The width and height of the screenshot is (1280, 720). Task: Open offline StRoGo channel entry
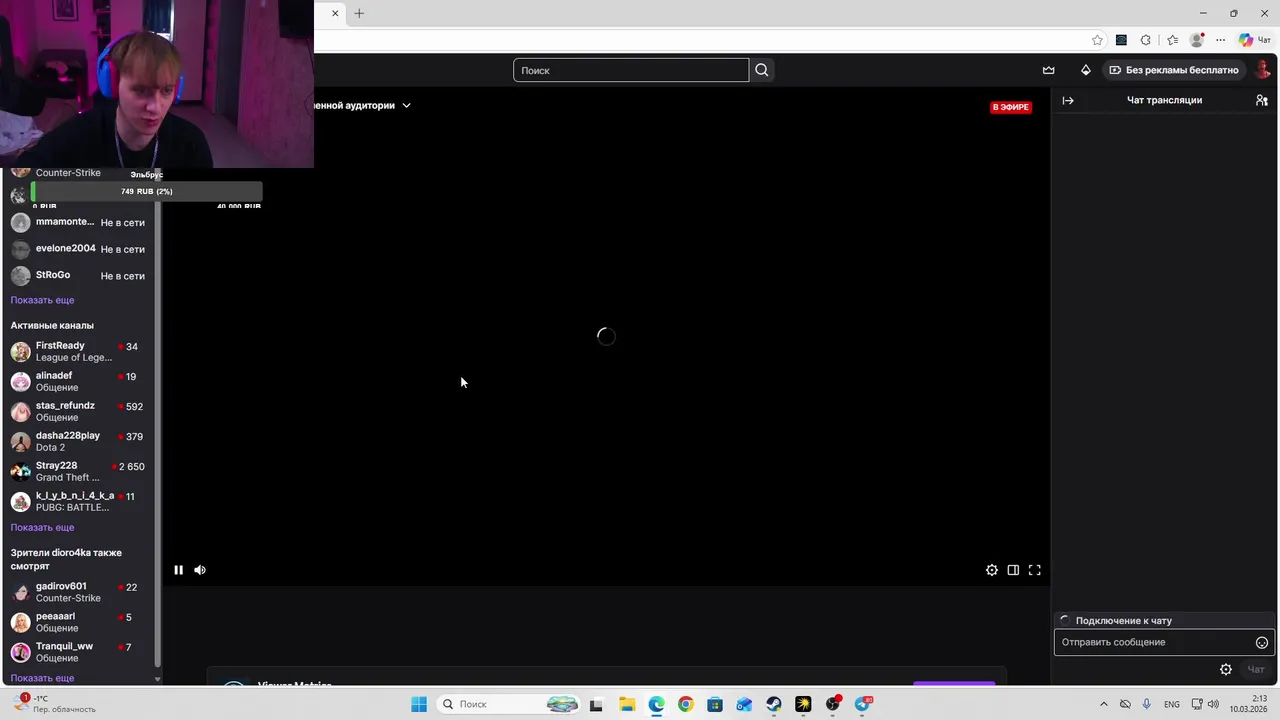pyautogui.click(x=78, y=276)
